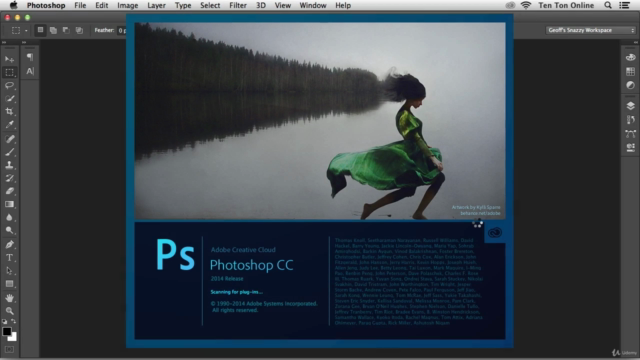Select the Eyedropper tool

[x=9, y=124]
